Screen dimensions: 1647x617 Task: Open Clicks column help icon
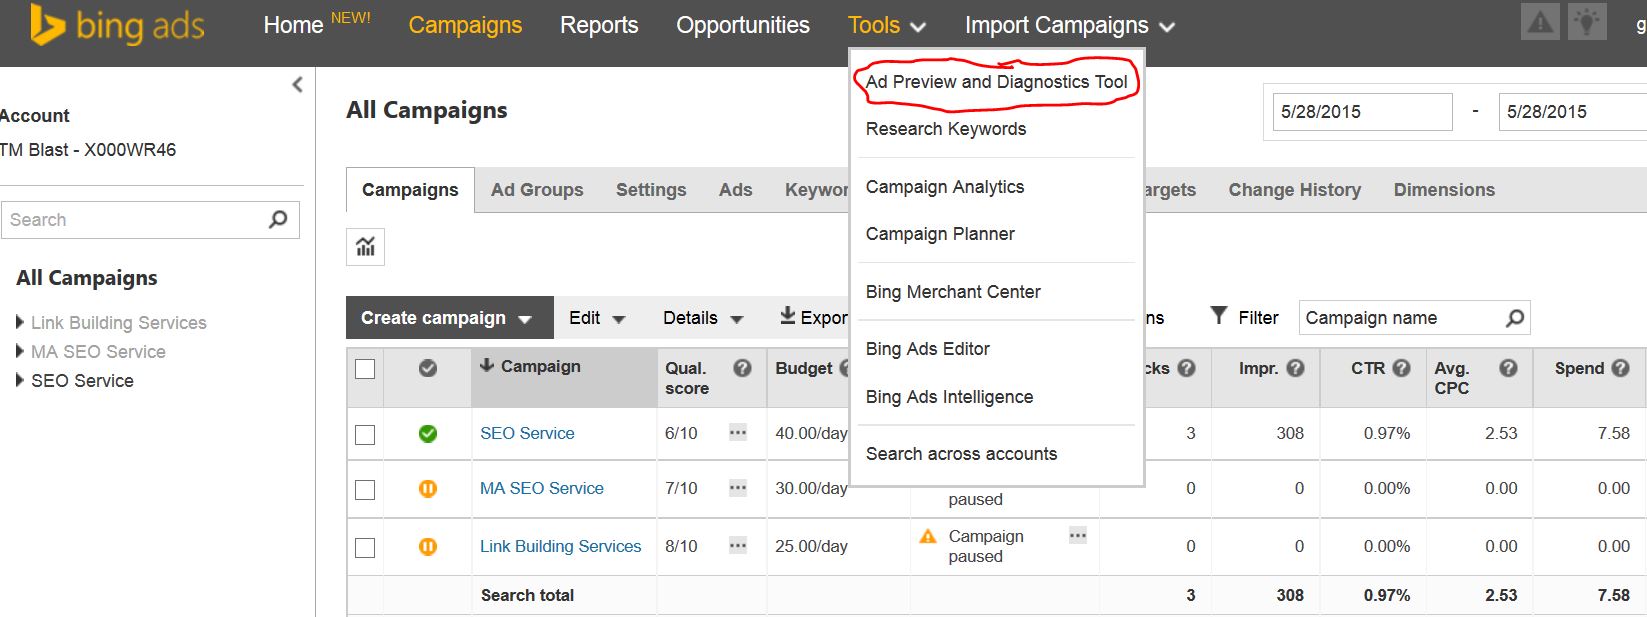point(1186,368)
